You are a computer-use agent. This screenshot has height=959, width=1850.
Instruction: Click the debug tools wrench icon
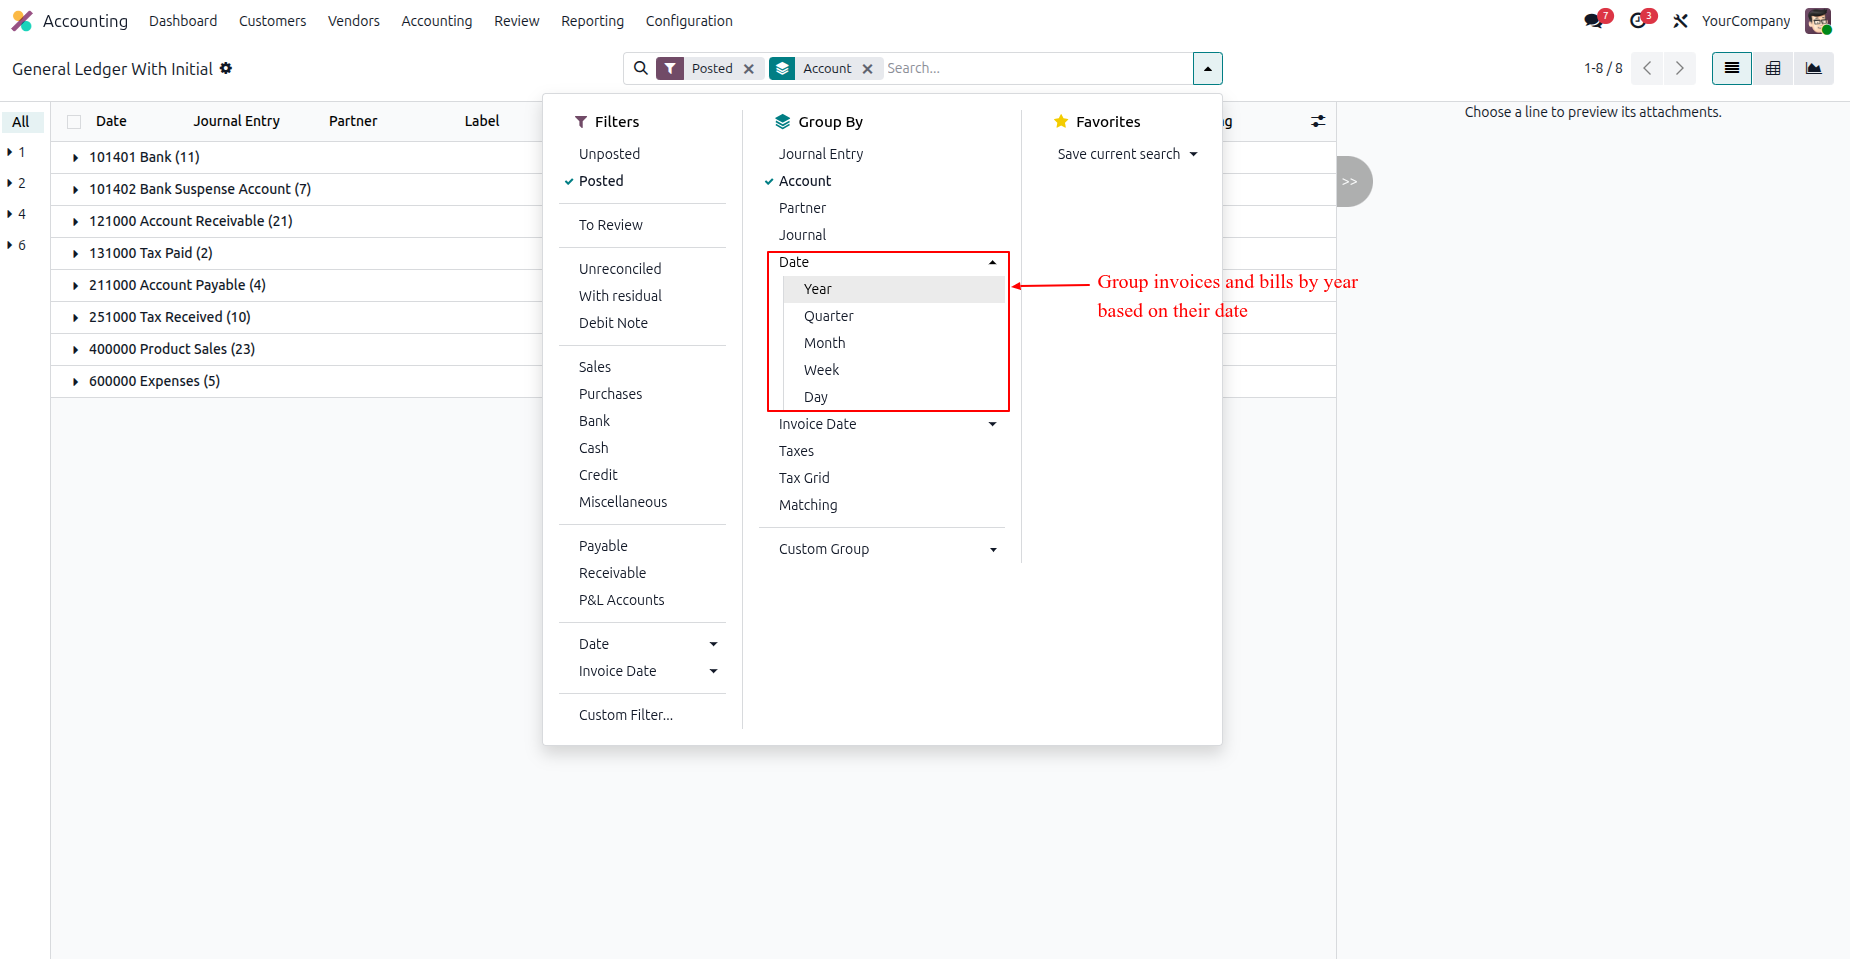tap(1681, 21)
